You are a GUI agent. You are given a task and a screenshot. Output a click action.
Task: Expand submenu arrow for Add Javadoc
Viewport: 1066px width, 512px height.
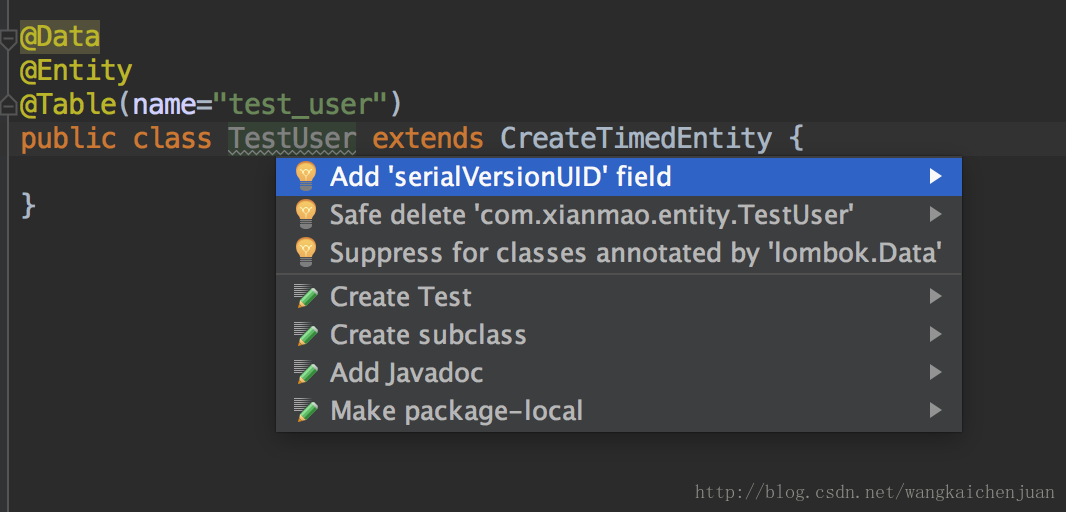(x=936, y=373)
